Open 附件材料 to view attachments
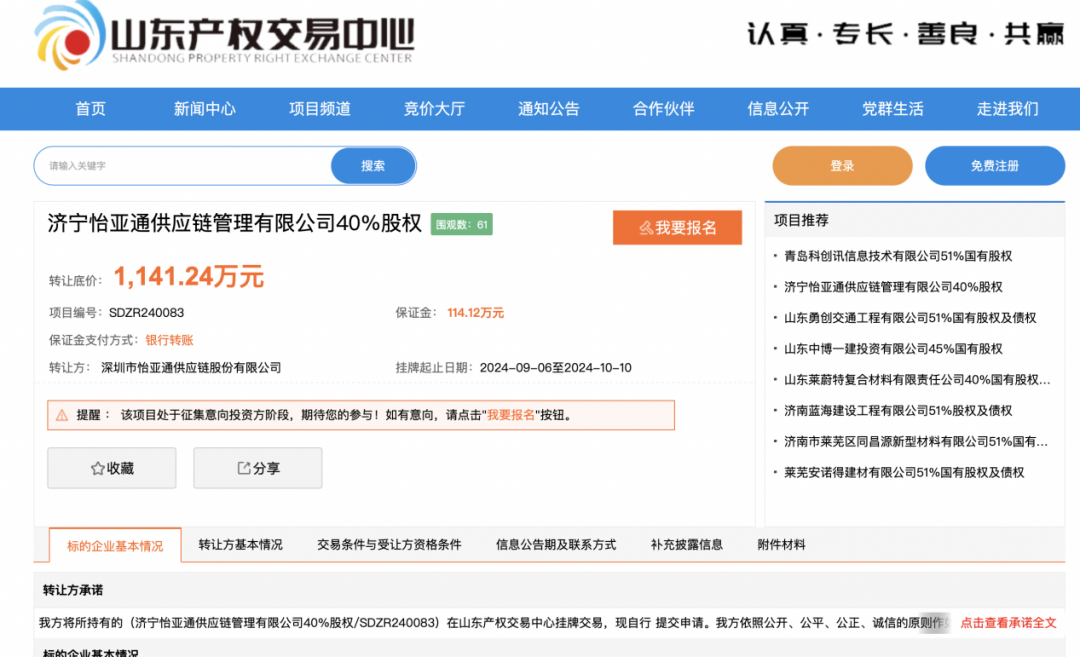 pos(784,545)
